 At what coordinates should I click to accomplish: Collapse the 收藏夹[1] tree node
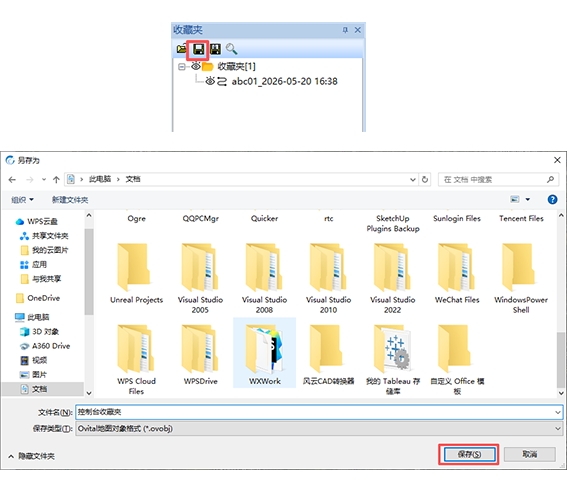[x=182, y=67]
